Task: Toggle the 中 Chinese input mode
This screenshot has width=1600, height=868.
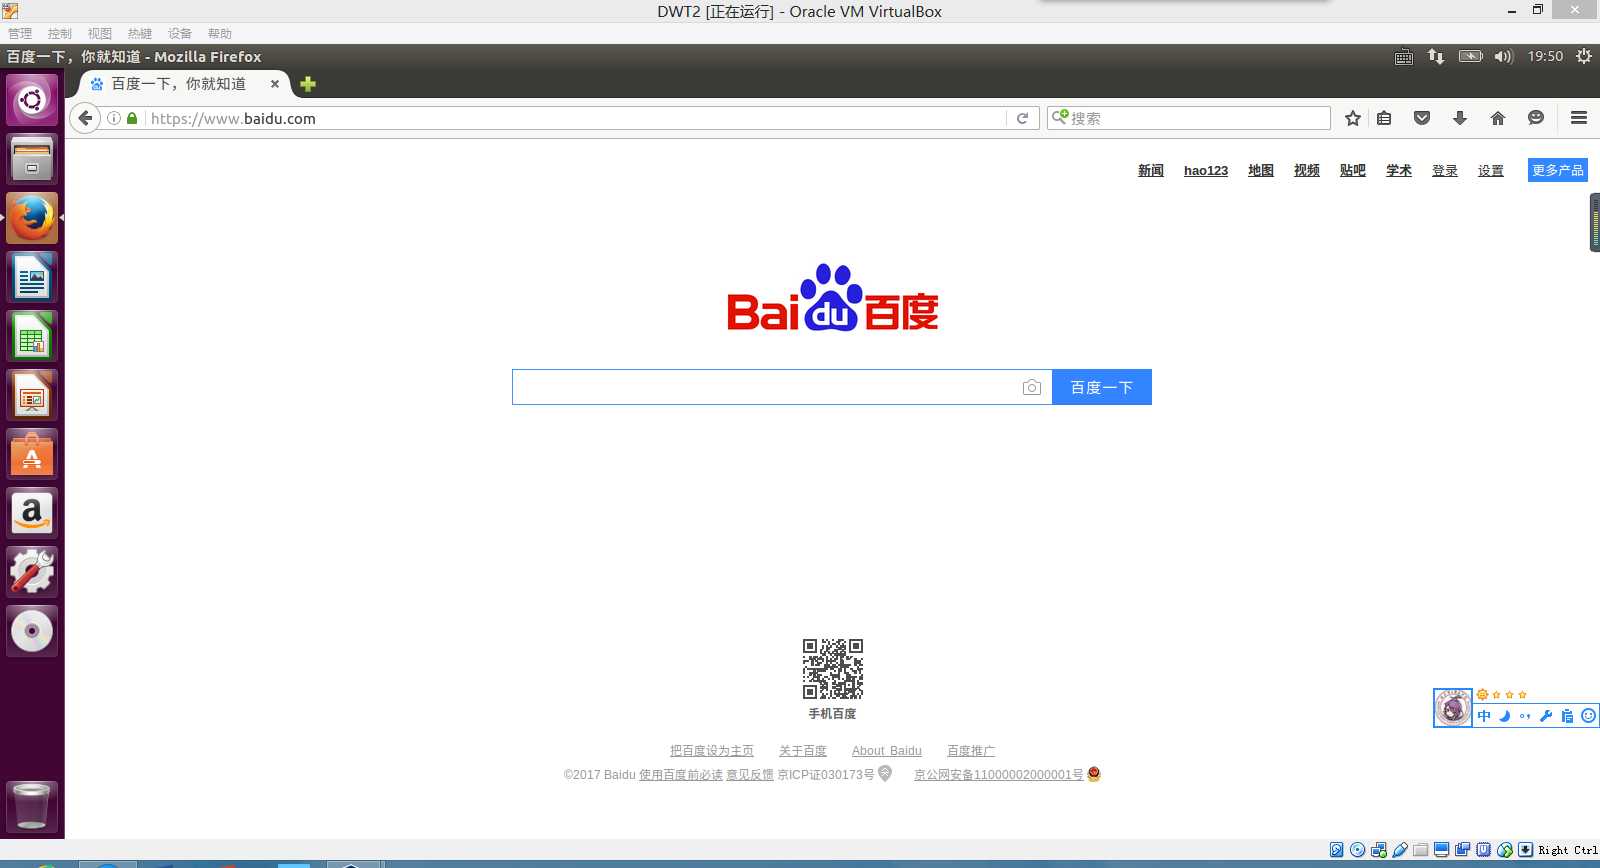Action: point(1484,716)
